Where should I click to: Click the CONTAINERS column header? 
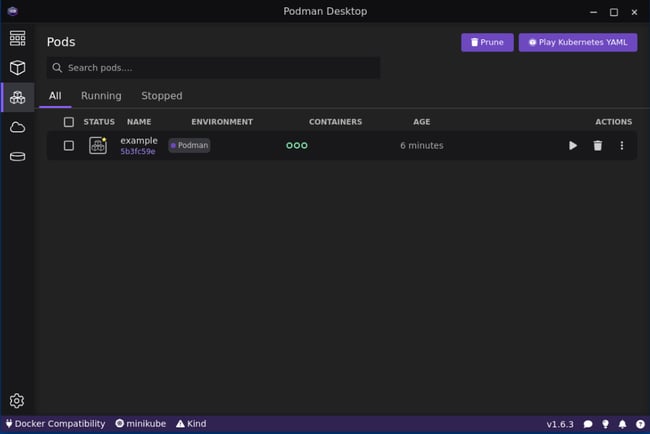(x=335, y=122)
